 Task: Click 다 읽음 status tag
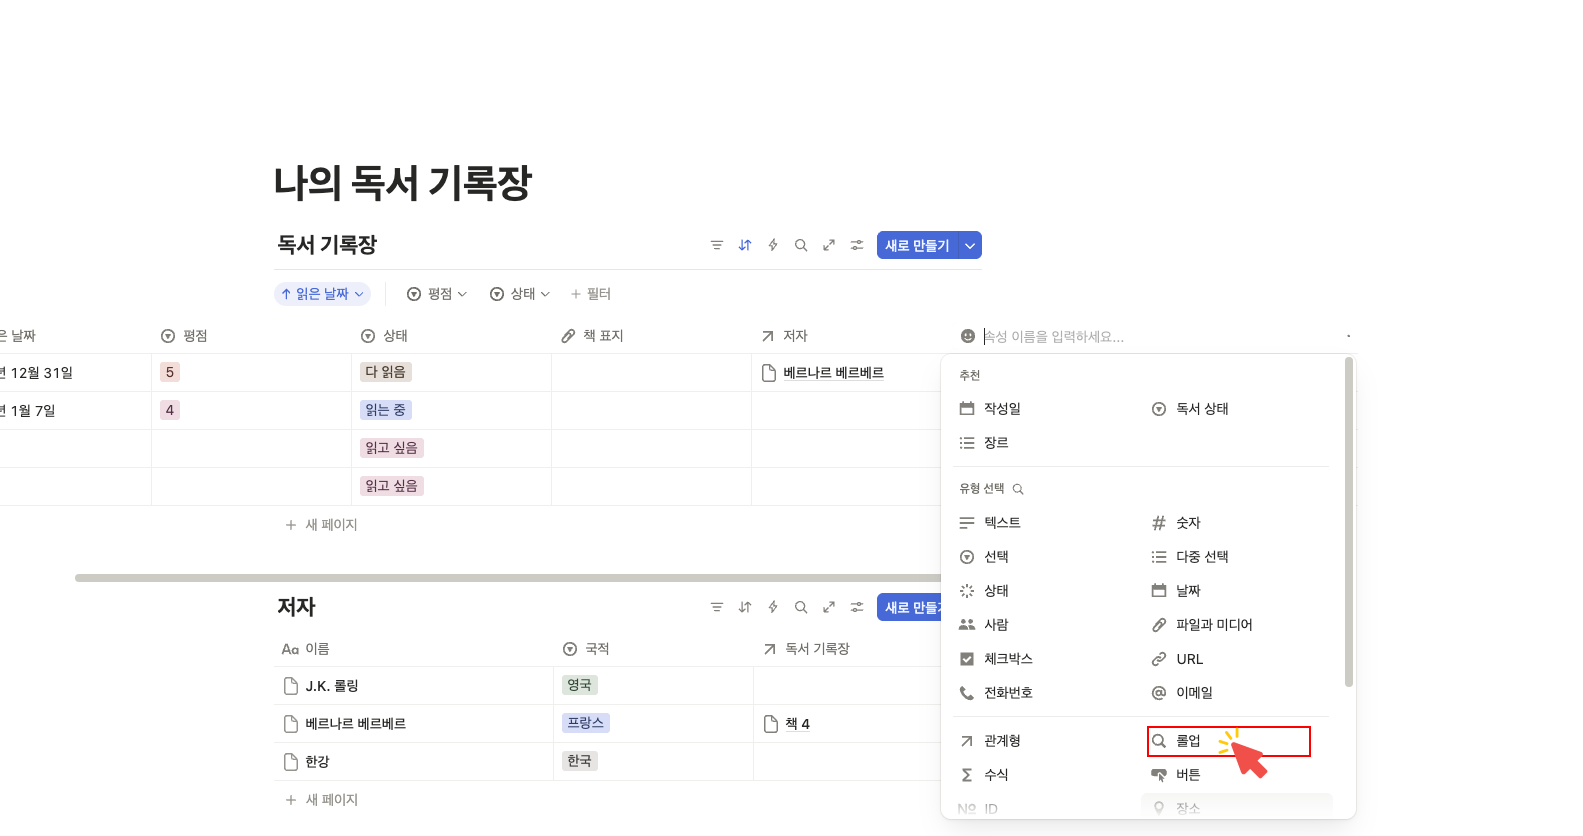[386, 372]
